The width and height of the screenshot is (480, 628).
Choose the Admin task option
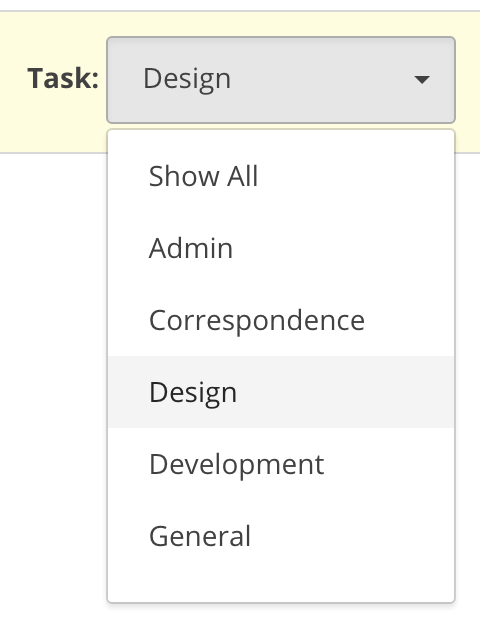281,248
